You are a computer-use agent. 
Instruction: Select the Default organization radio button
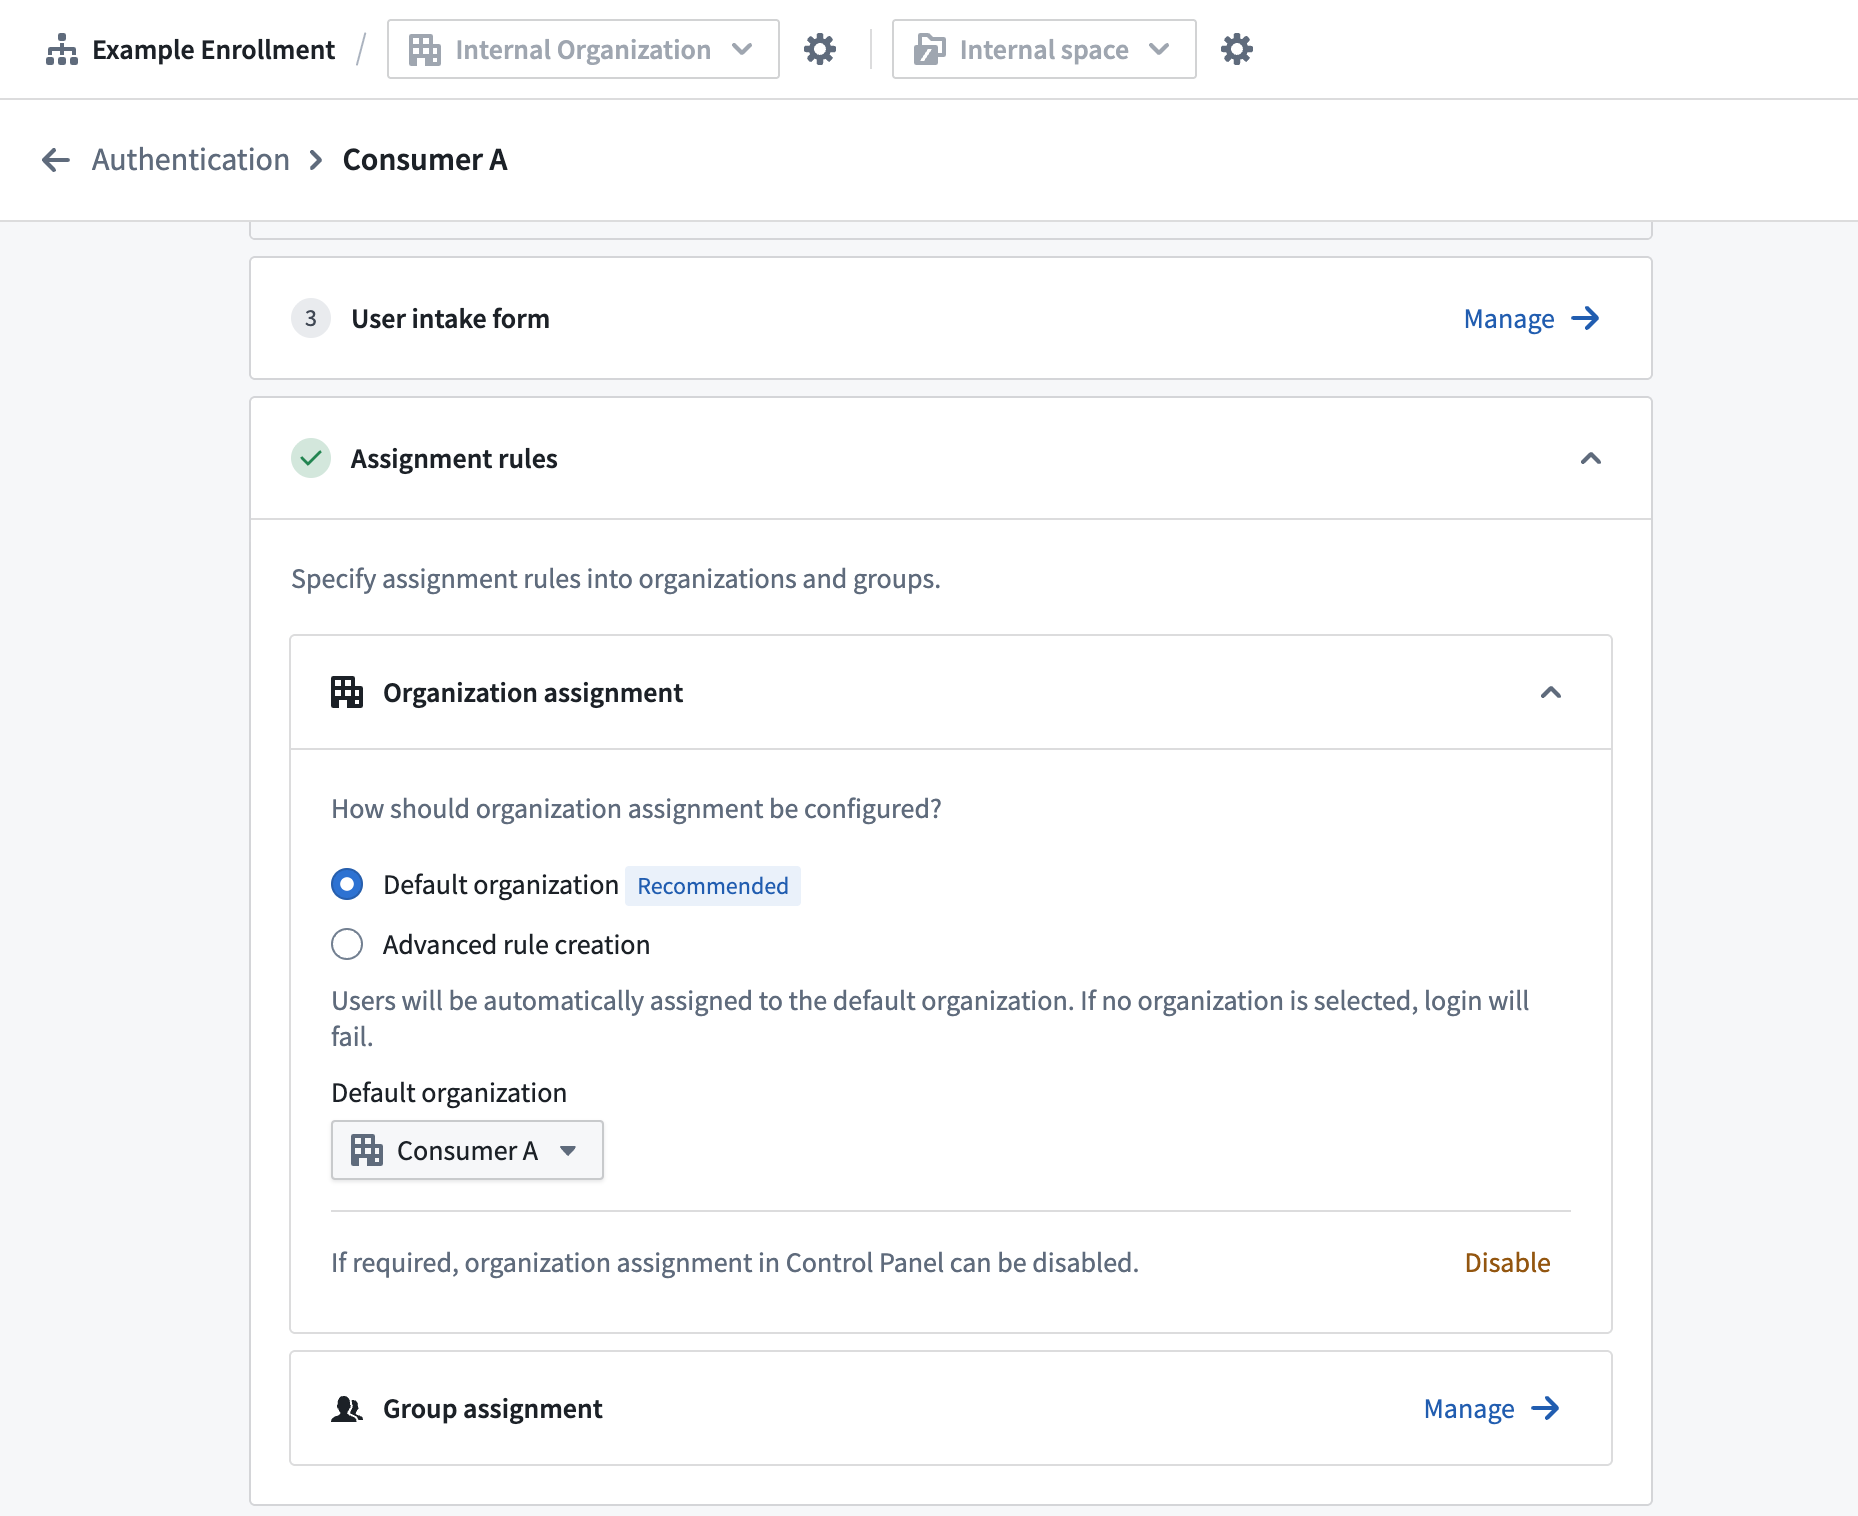[347, 884]
